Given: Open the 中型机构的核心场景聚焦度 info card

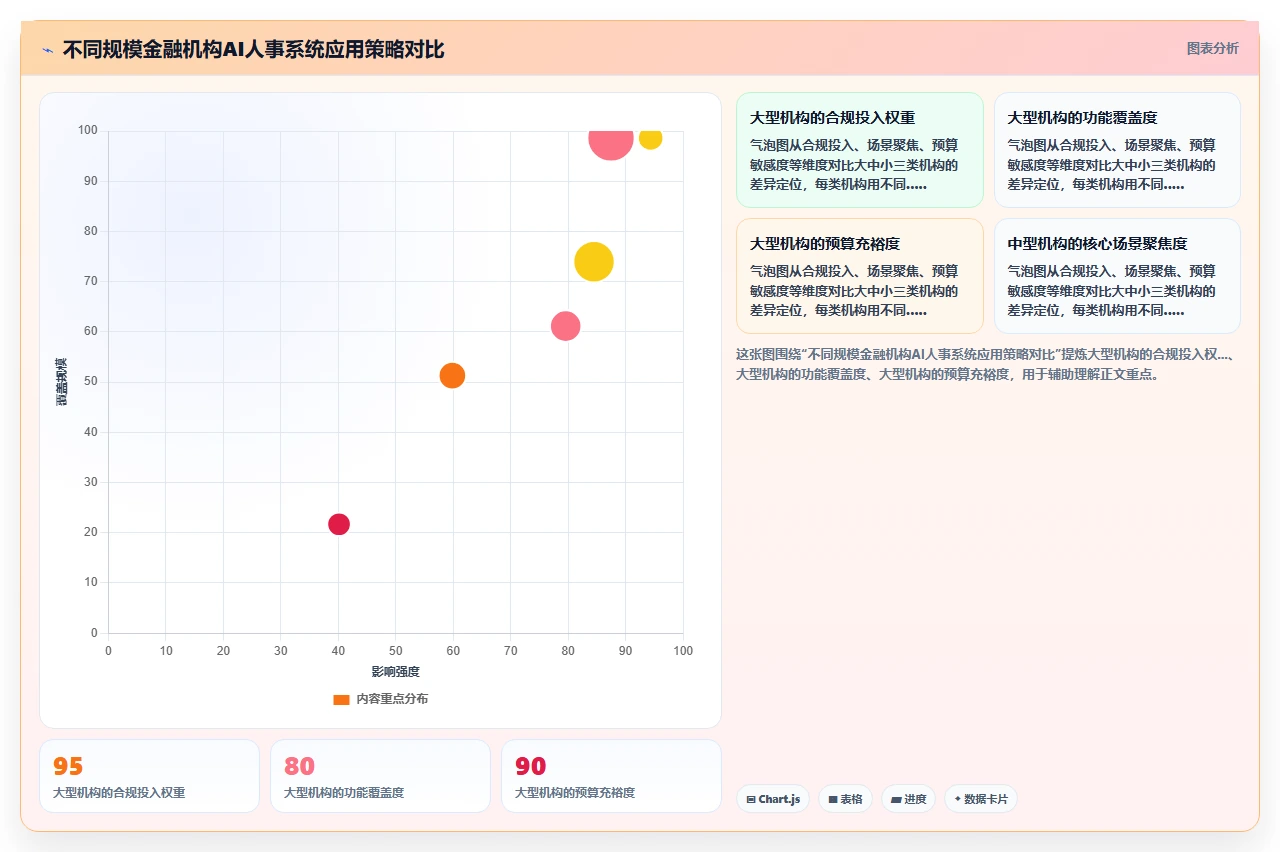Looking at the screenshot, I should [x=1117, y=276].
